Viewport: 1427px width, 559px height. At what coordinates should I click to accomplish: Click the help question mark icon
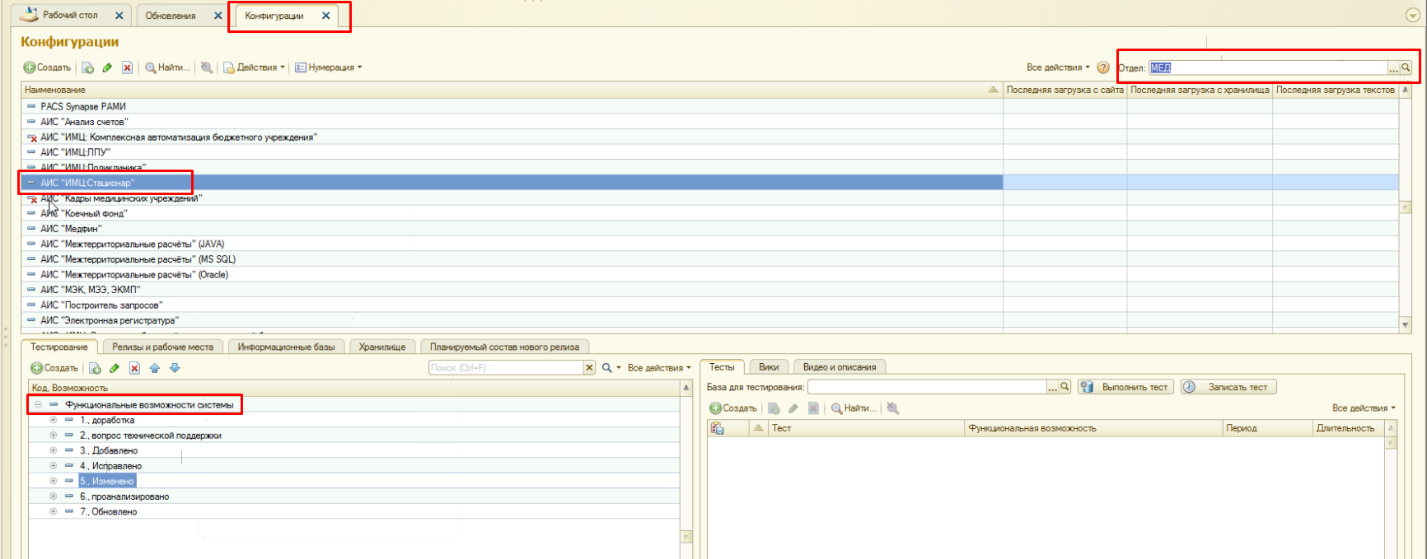1103,68
